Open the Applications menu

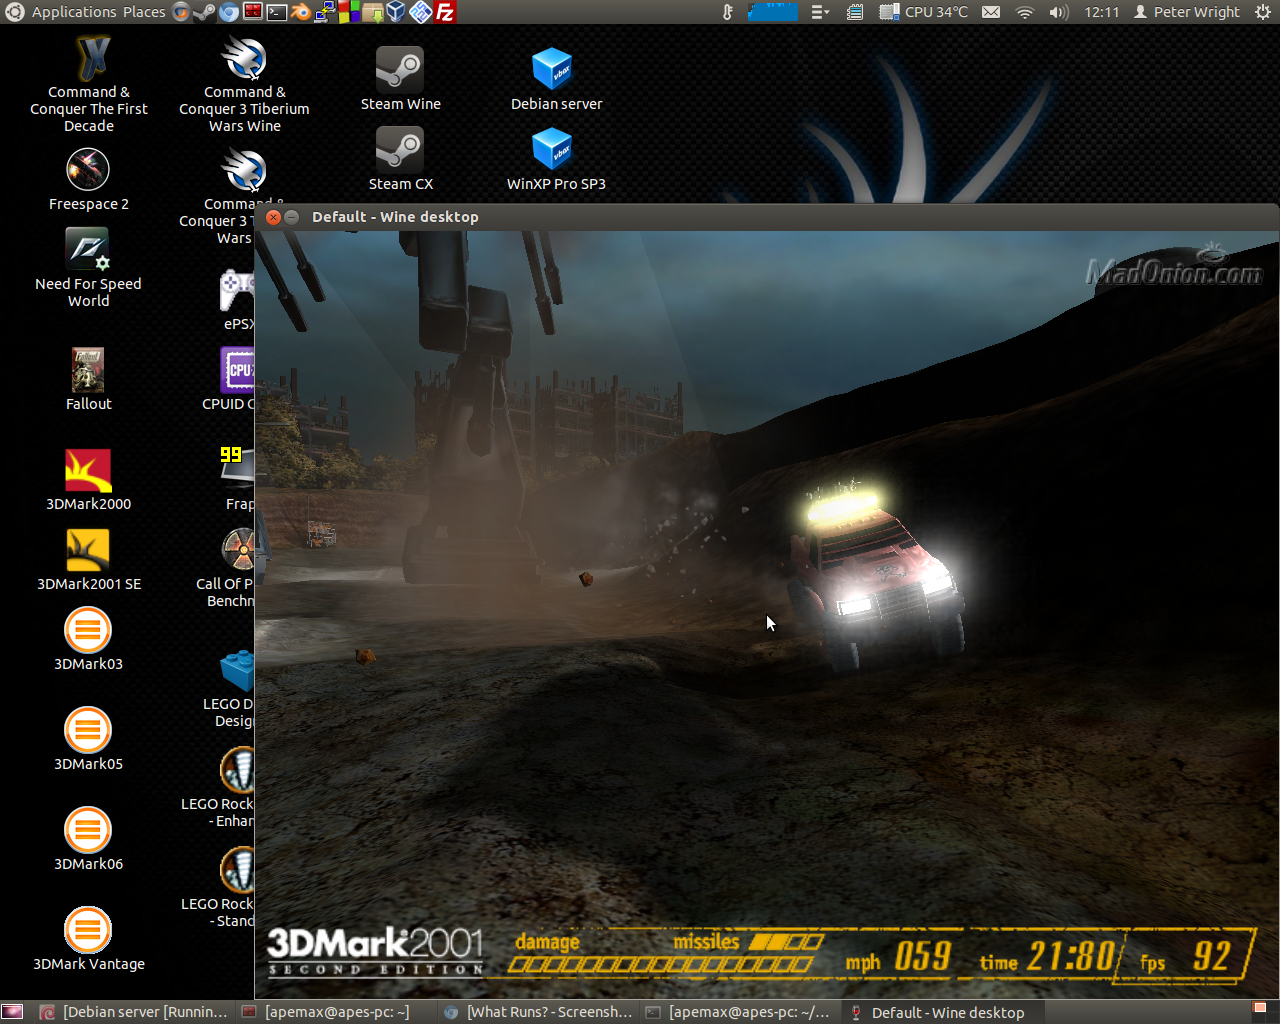[x=74, y=12]
